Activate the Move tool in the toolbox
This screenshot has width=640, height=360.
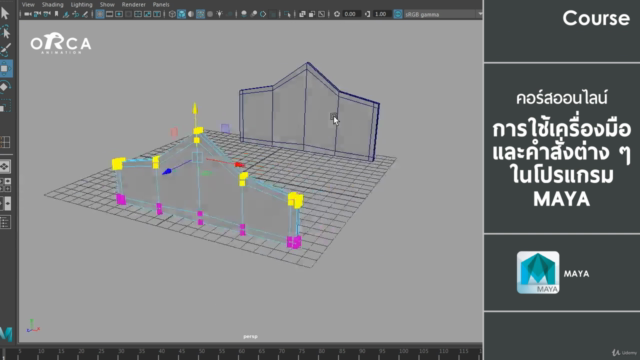(x=6, y=69)
